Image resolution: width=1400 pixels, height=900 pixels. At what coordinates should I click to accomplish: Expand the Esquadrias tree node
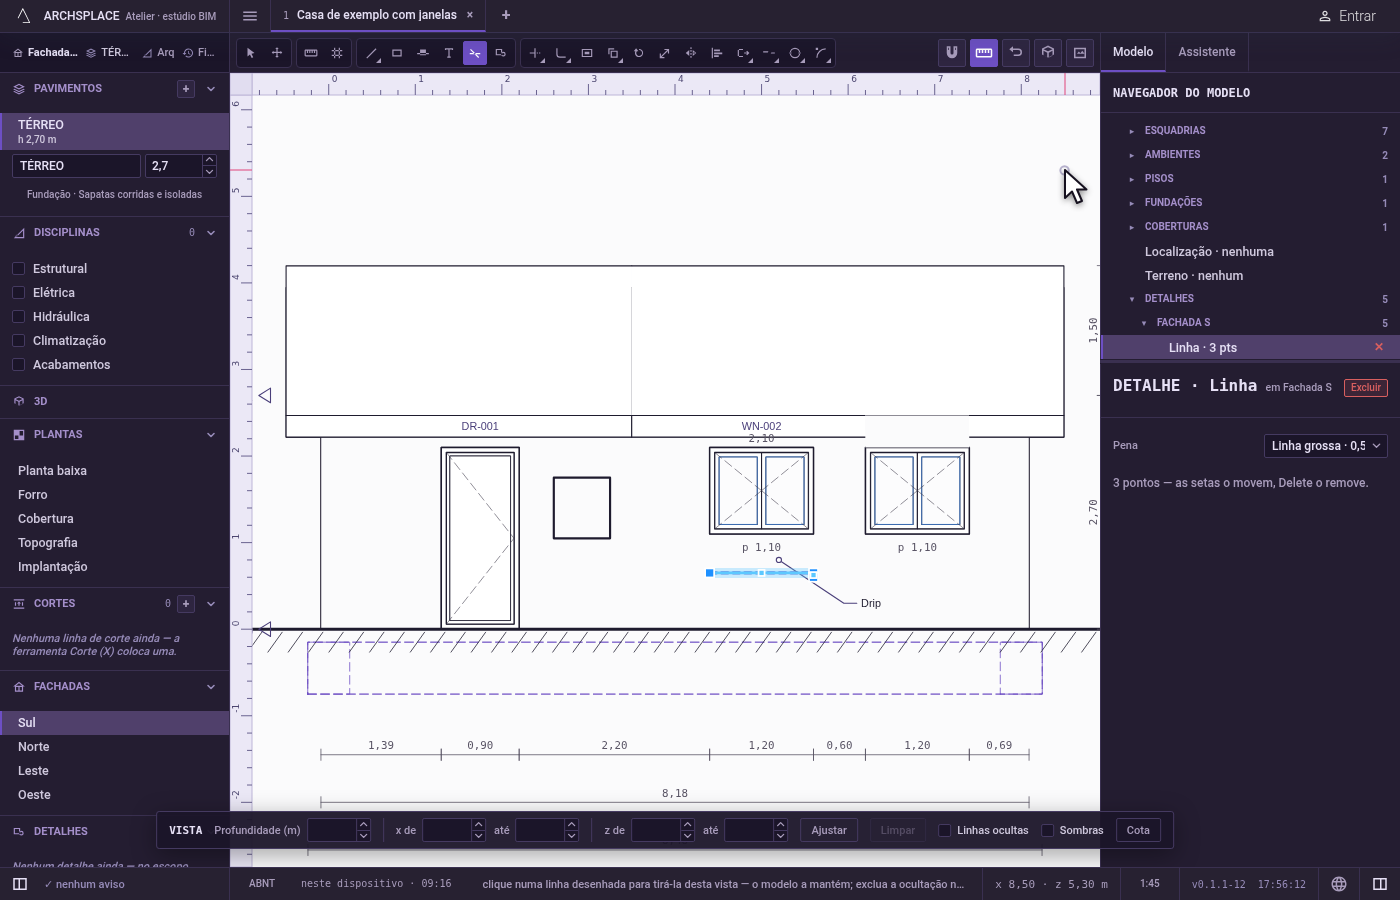pos(1132,131)
